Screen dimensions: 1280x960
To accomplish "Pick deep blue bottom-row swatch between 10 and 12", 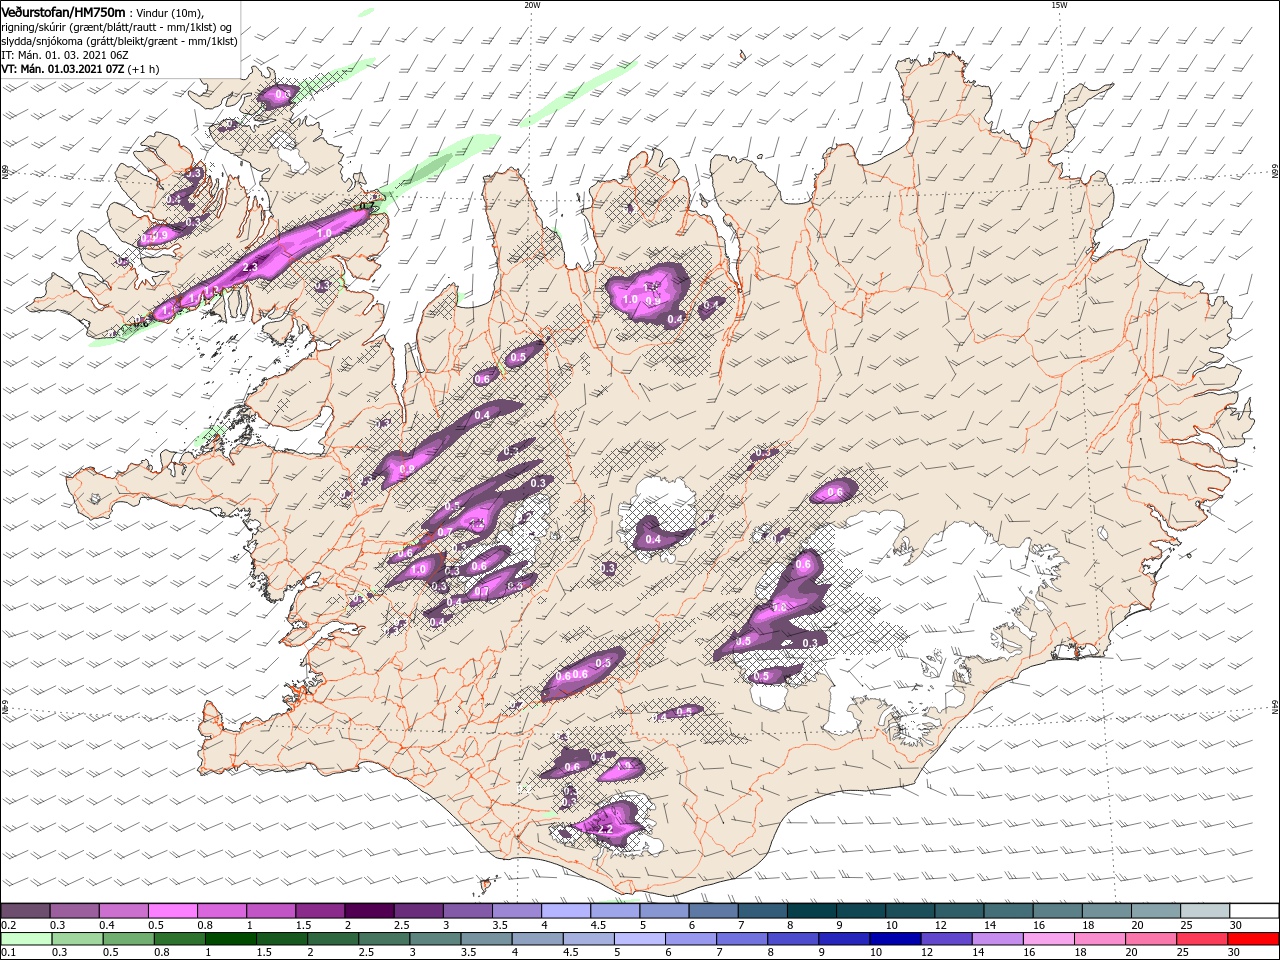I will (895, 938).
